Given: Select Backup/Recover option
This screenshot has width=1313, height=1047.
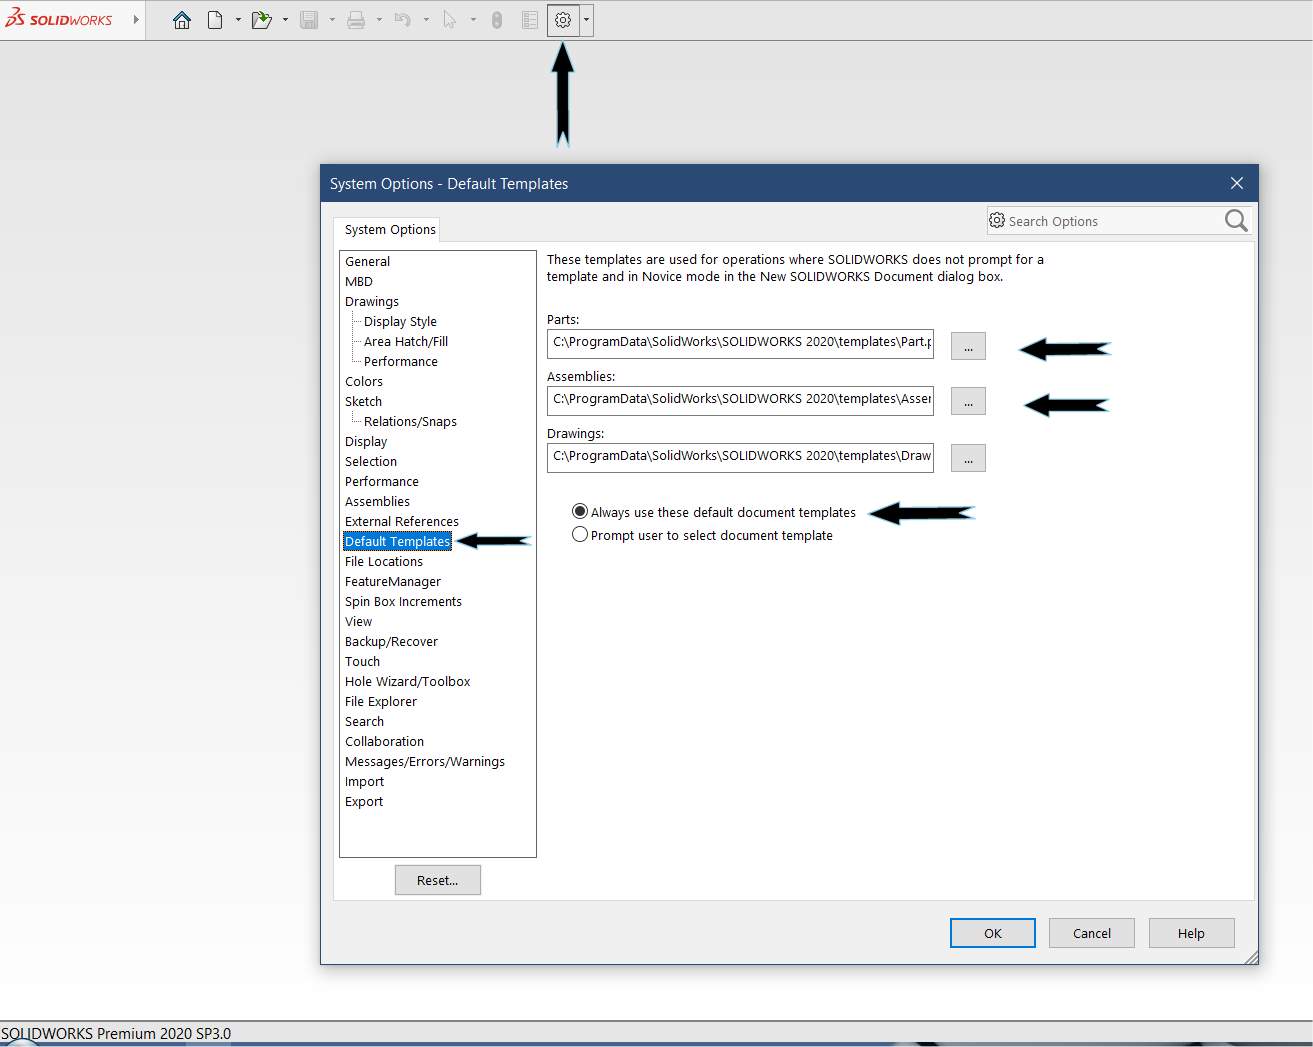Looking at the screenshot, I should [x=391, y=641].
